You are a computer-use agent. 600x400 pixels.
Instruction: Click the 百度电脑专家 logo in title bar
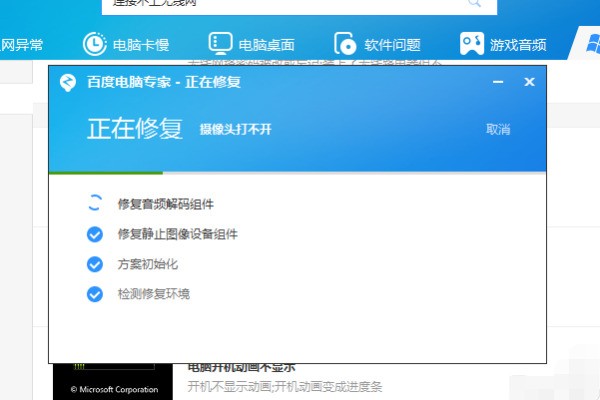68,82
